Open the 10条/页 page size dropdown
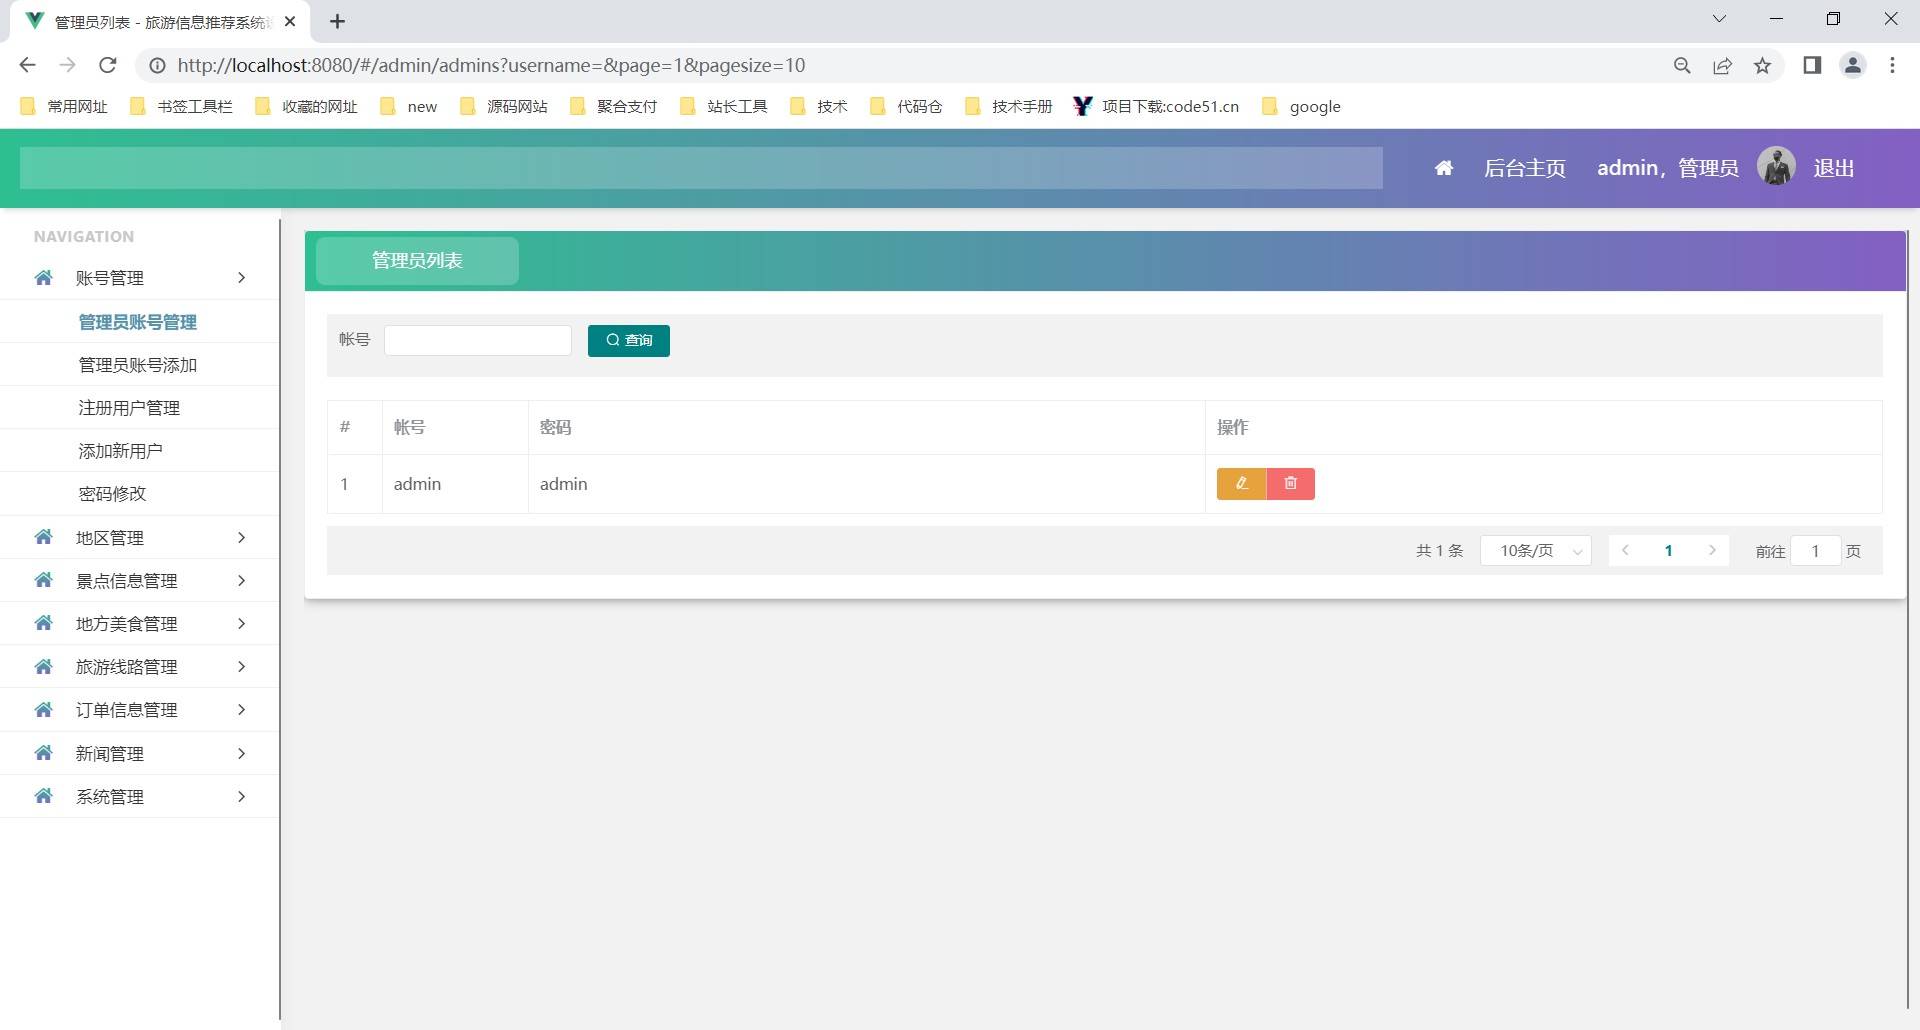Image resolution: width=1920 pixels, height=1030 pixels. [x=1535, y=551]
